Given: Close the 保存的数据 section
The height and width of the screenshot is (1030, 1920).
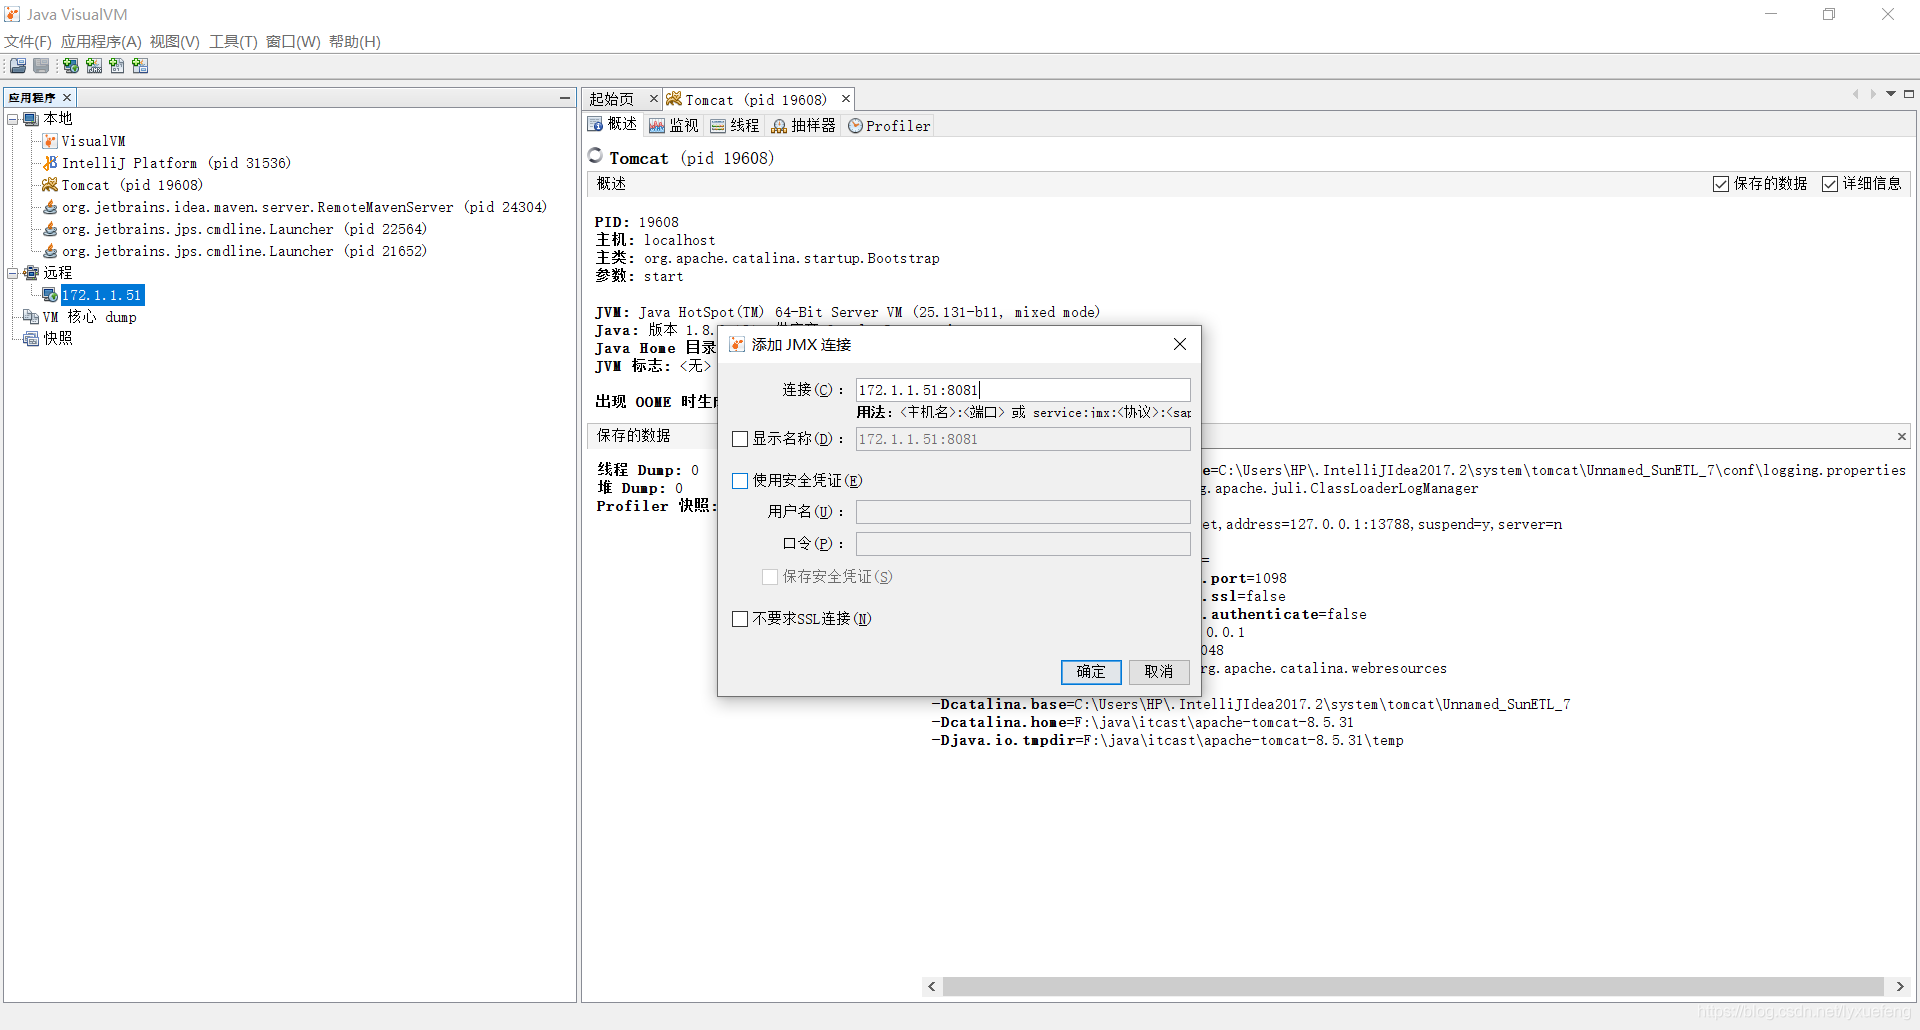Looking at the screenshot, I should tap(1901, 436).
